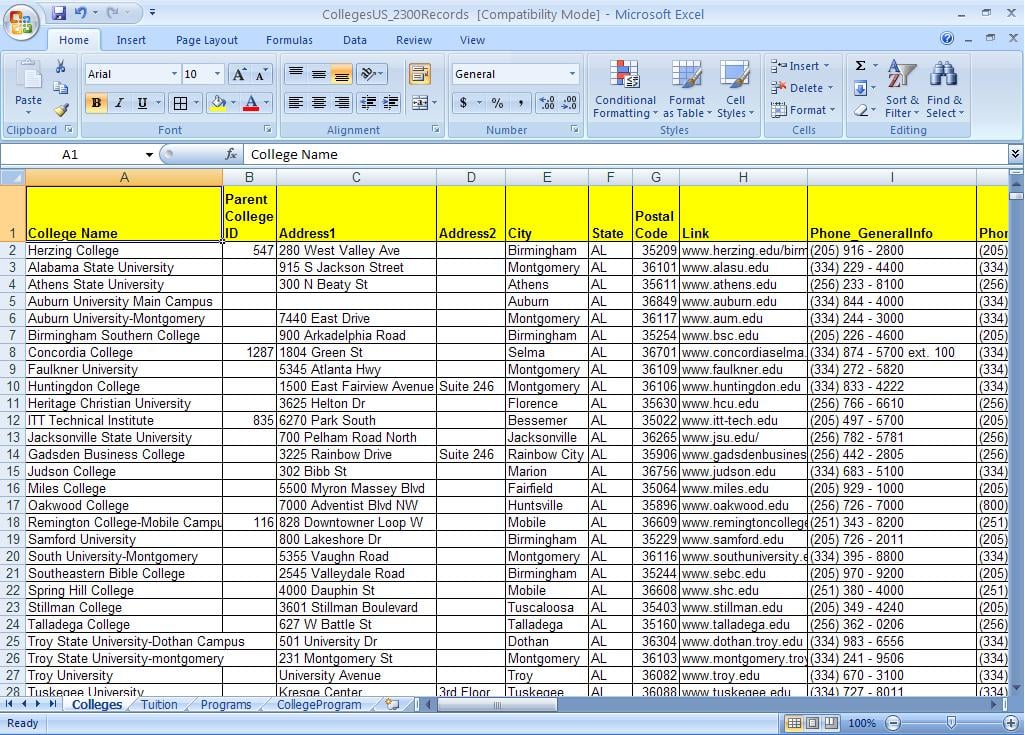Select the Bold formatting icon
This screenshot has width=1025, height=735.
click(95, 103)
